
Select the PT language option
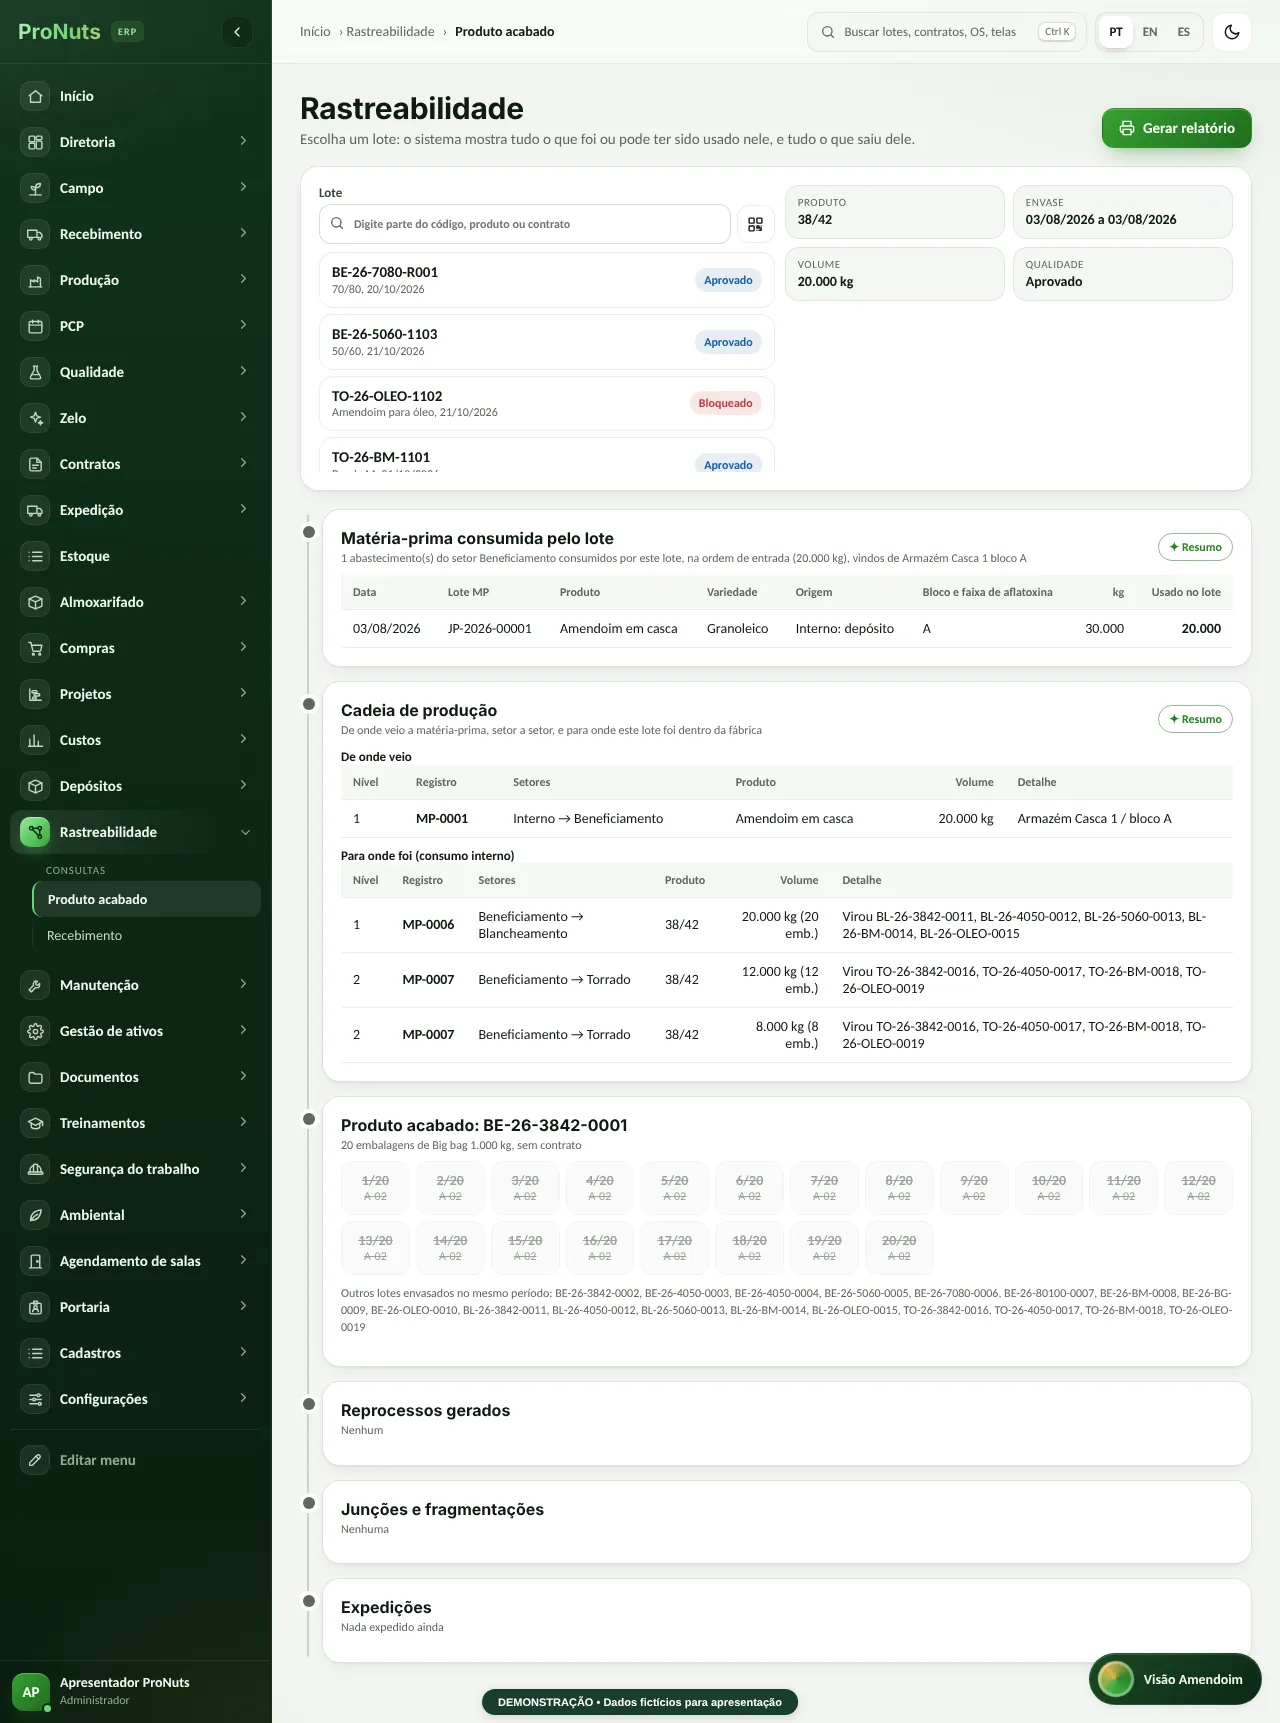pyautogui.click(x=1116, y=32)
